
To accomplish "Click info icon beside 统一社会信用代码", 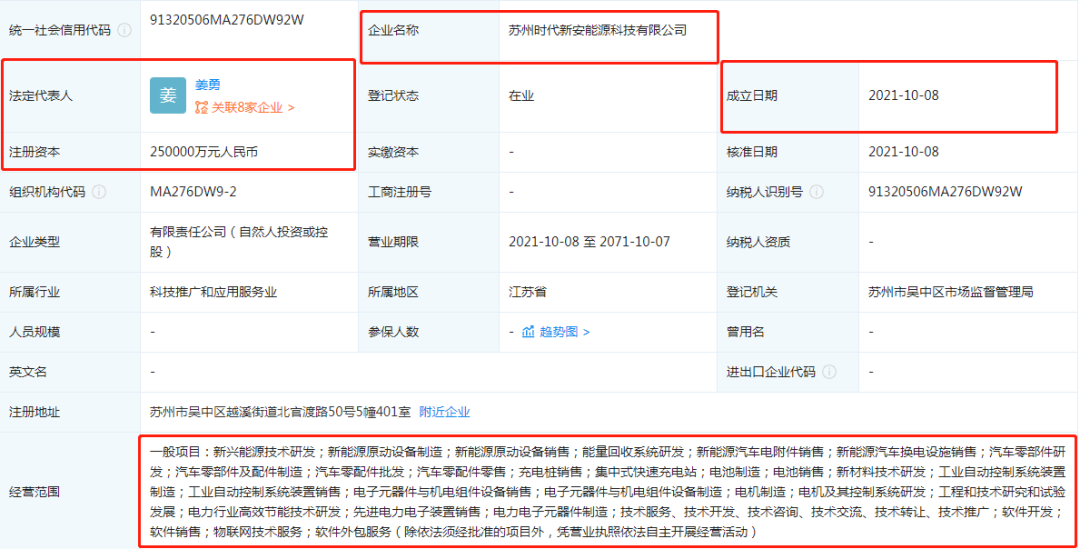I will pyautogui.click(x=125, y=30).
